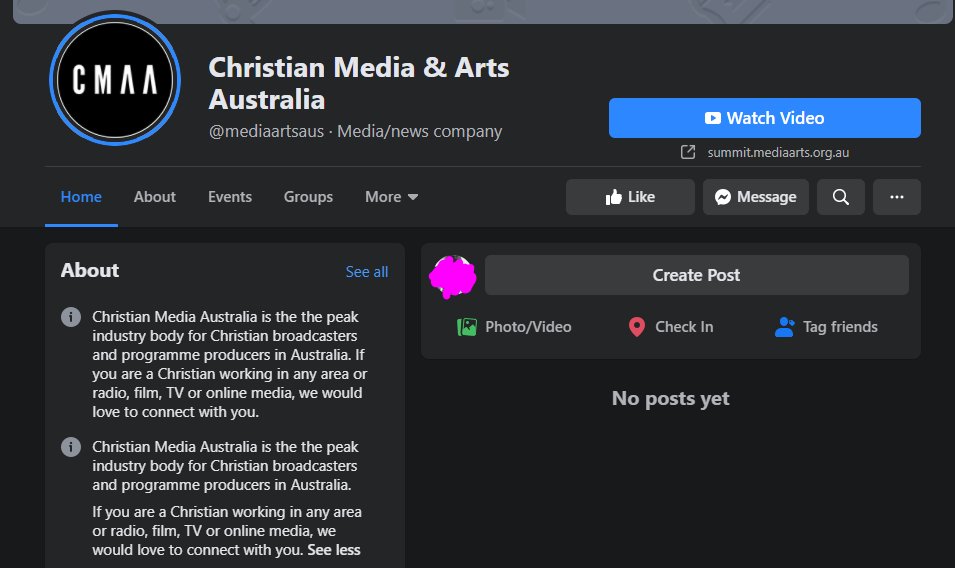Click the Christian Media & Arts Australia title
This screenshot has width=955, height=568.
[359, 83]
